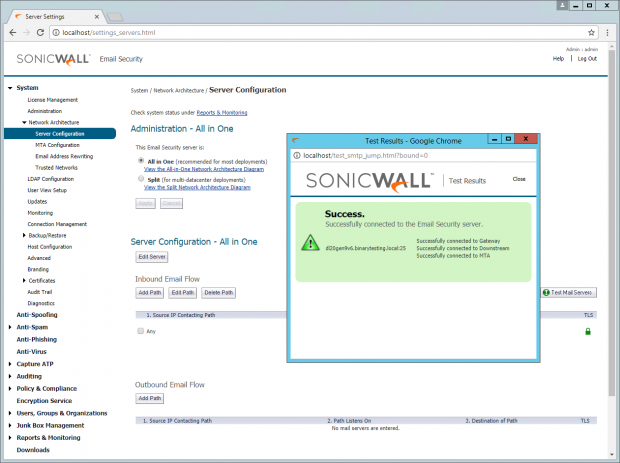
Task: Open User View Setup page
Action: 47,190
